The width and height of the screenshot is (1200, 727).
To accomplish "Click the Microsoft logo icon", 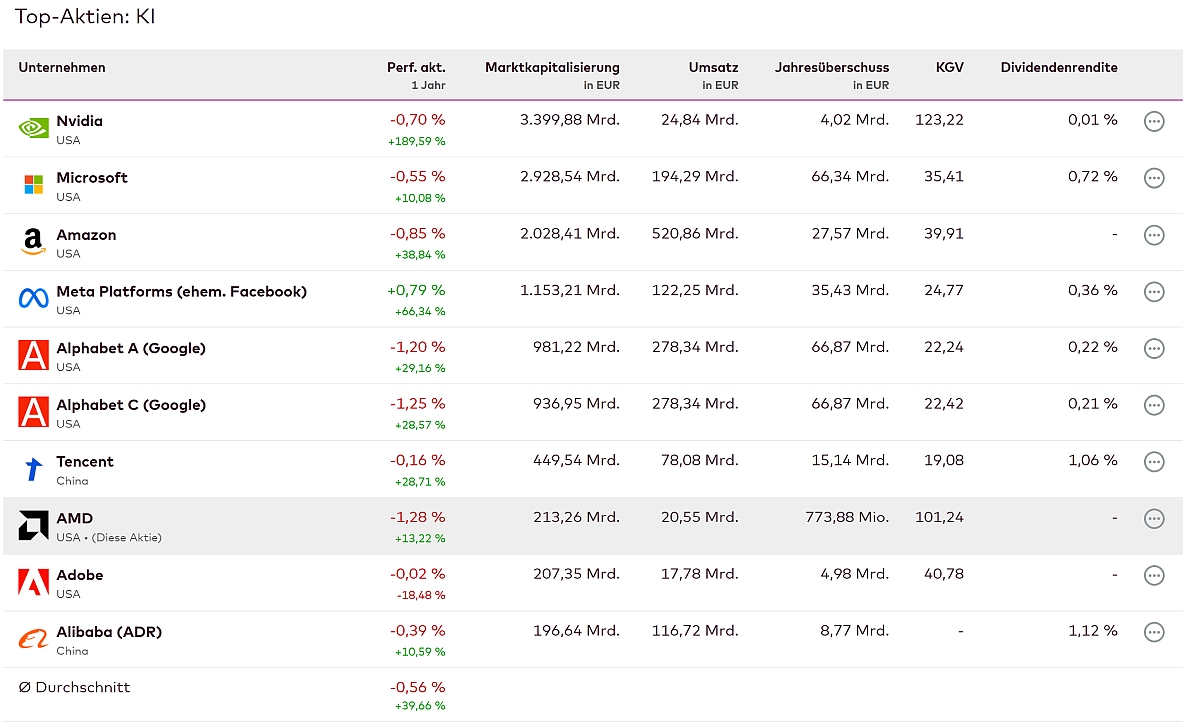I will pyautogui.click(x=33, y=185).
